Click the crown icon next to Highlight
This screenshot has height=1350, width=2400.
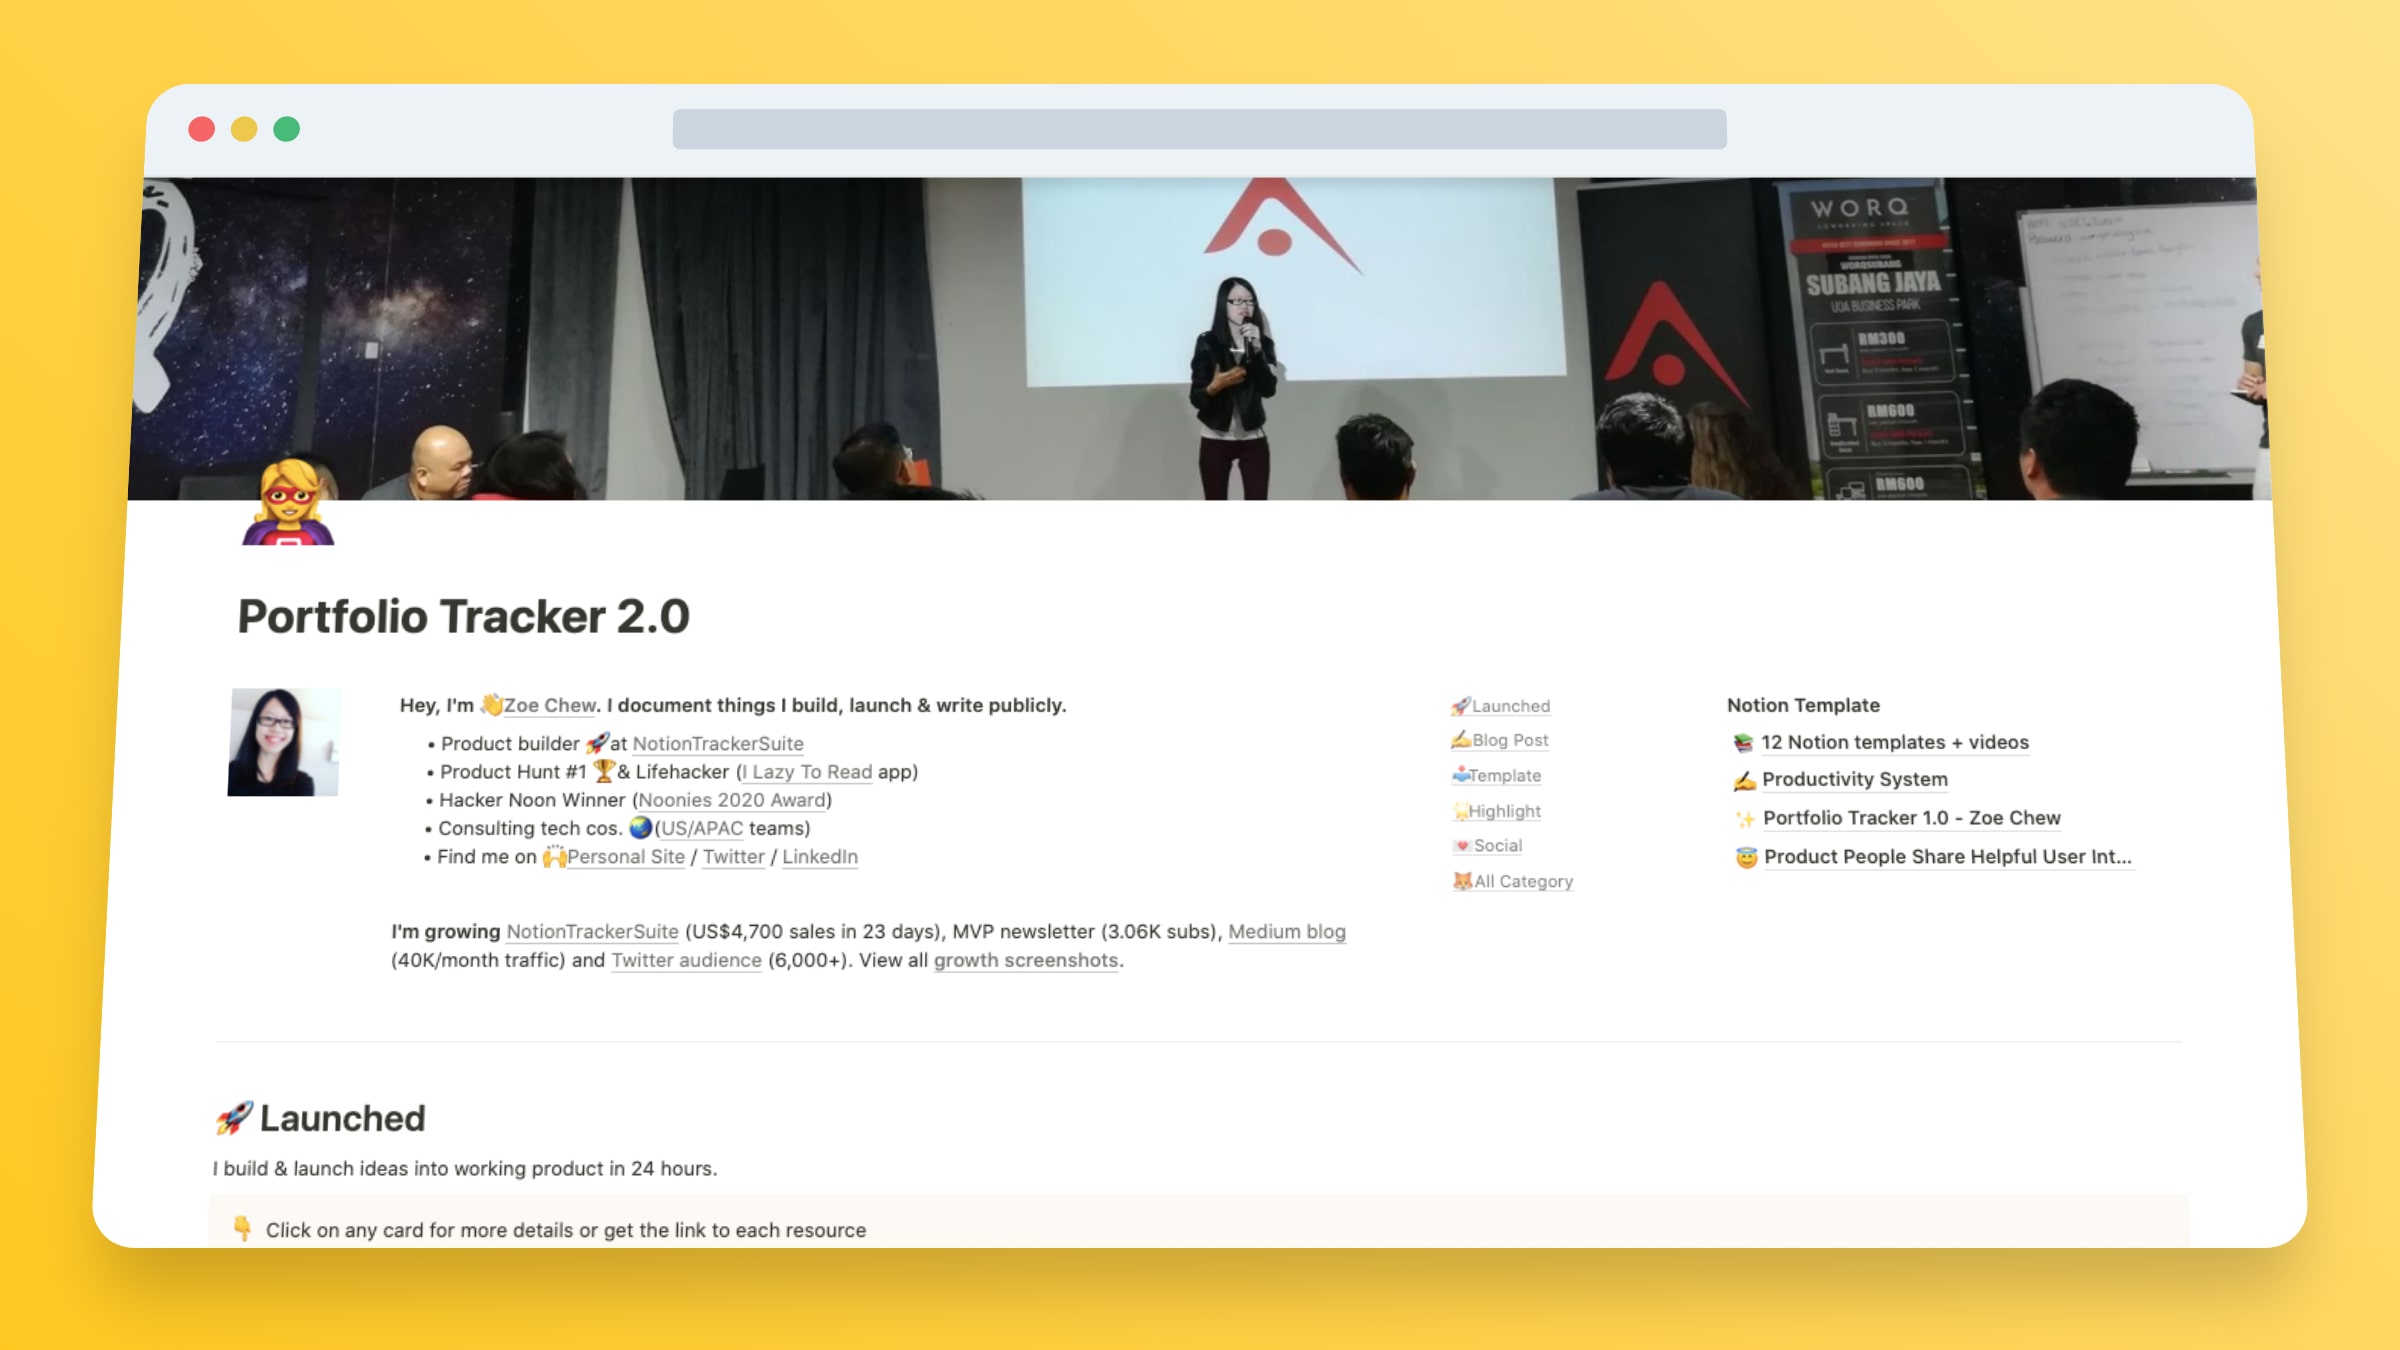(x=1460, y=811)
